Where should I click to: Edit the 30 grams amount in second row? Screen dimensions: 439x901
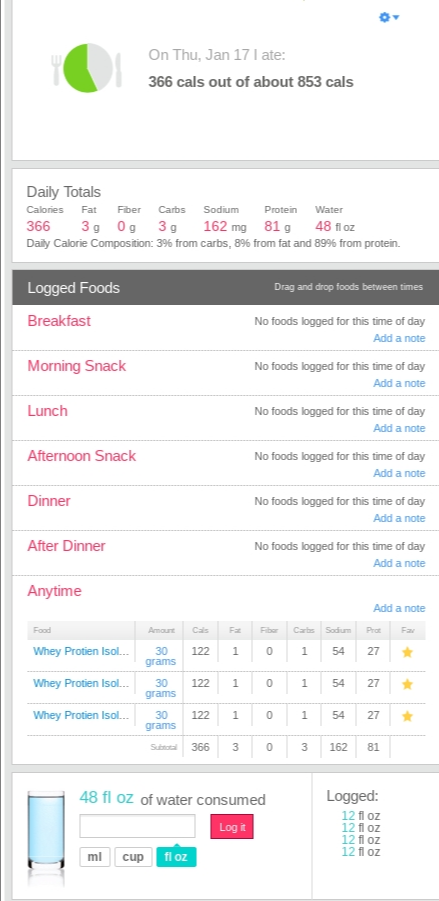coord(161,688)
